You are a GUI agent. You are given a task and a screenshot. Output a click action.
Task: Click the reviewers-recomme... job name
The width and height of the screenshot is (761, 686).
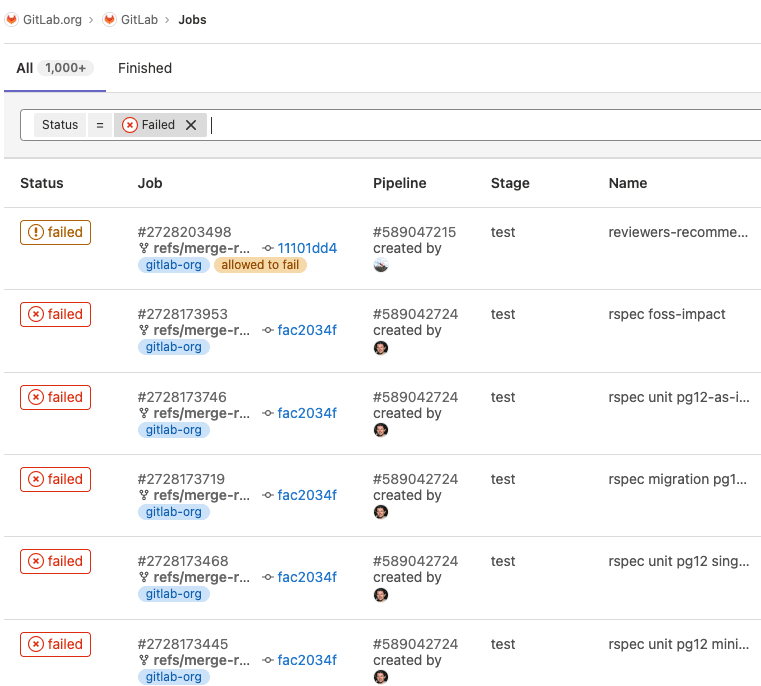point(678,232)
